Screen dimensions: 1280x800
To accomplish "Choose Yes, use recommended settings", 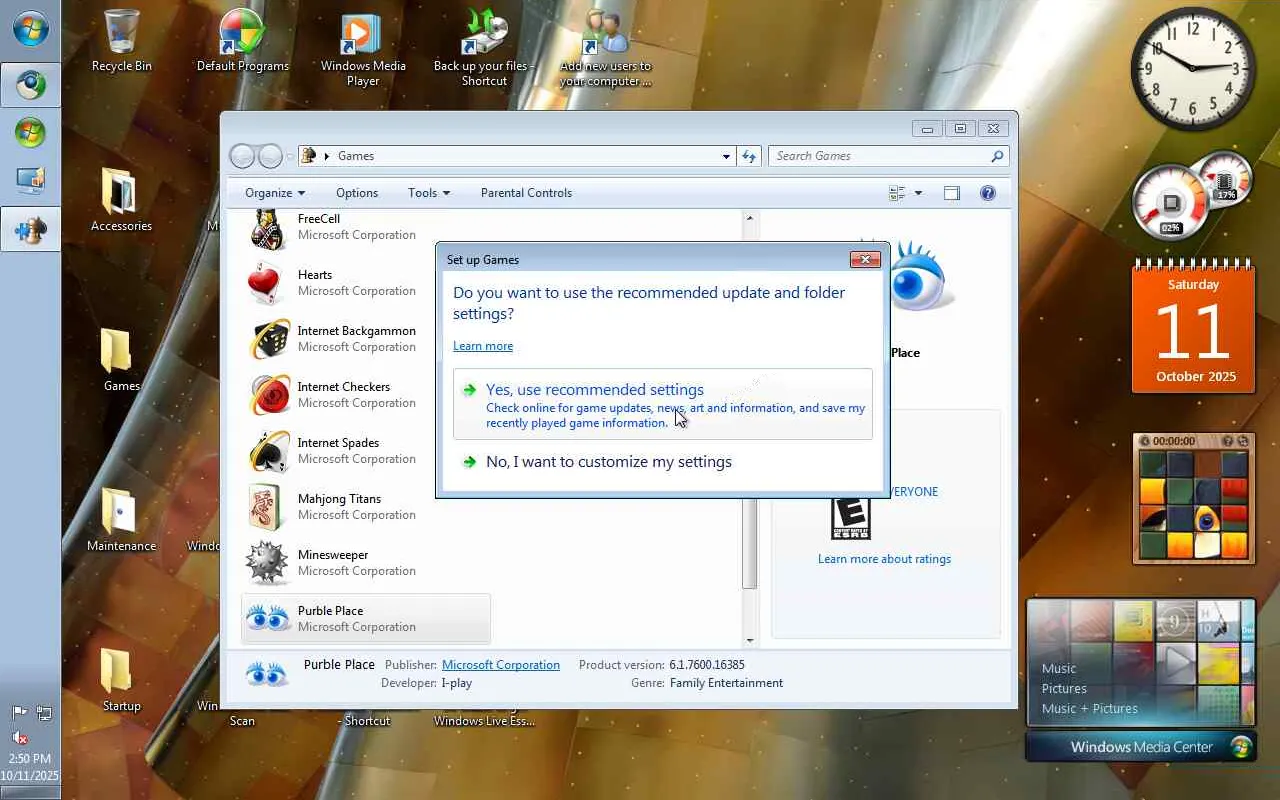I will 663,404.
